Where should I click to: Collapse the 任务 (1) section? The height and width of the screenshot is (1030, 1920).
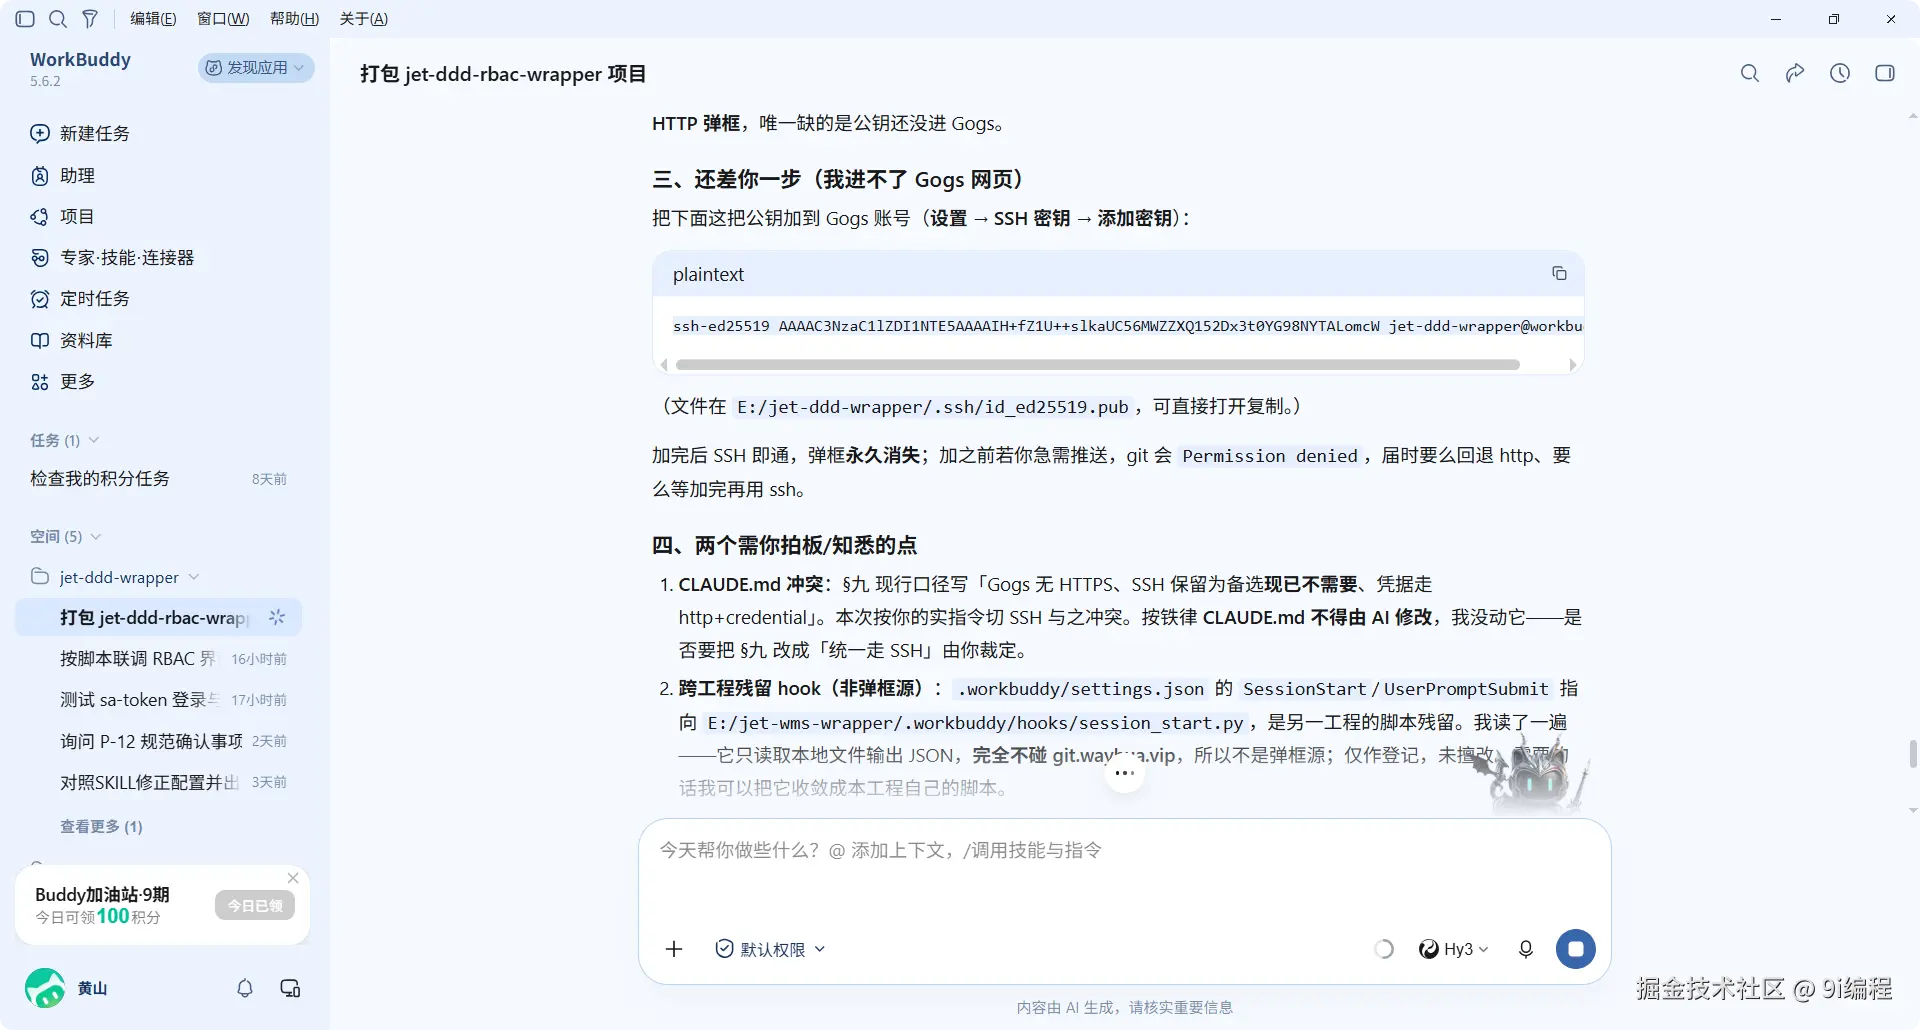(x=64, y=440)
